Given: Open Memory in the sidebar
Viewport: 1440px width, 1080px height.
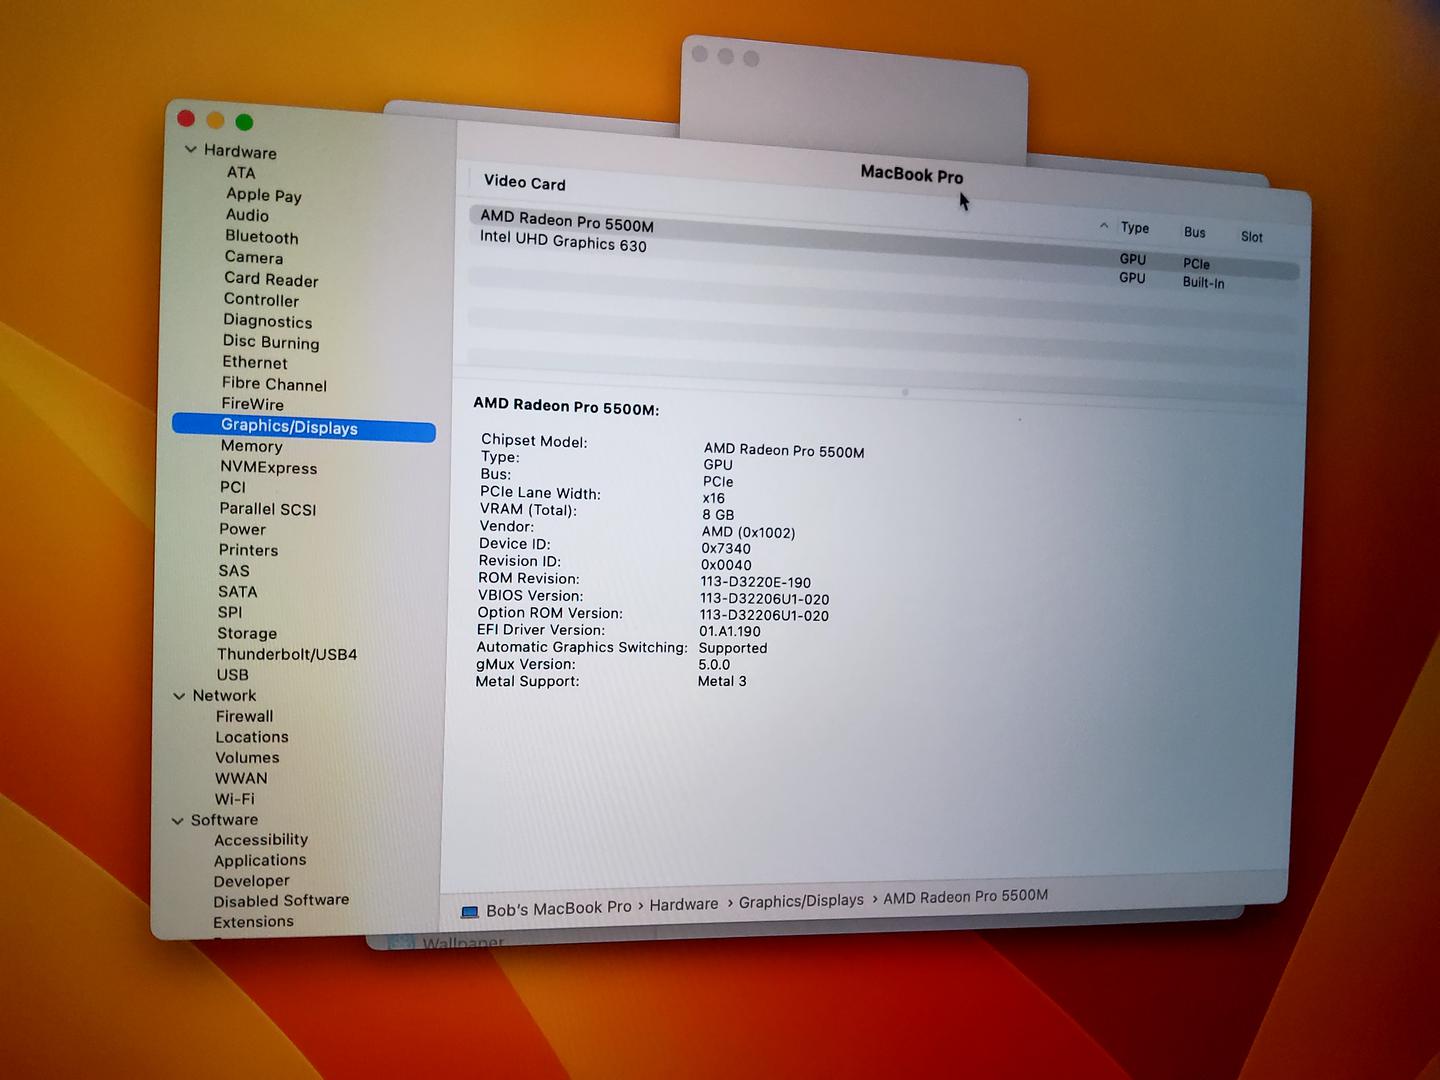Looking at the screenshot, I should 251,446.
